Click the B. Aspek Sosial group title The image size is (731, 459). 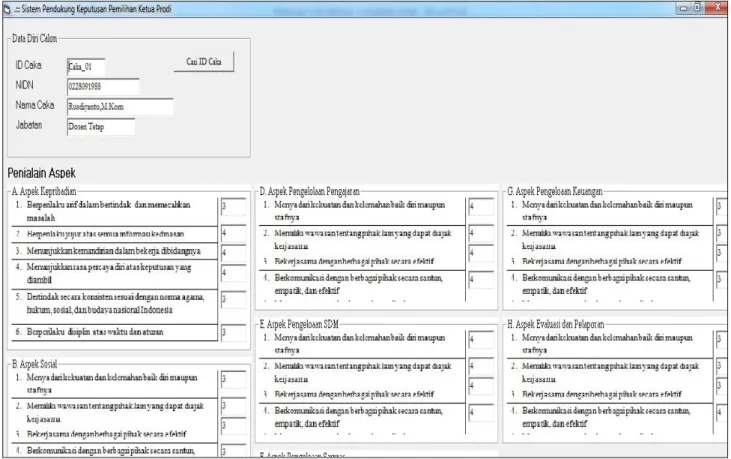point(34,364)
